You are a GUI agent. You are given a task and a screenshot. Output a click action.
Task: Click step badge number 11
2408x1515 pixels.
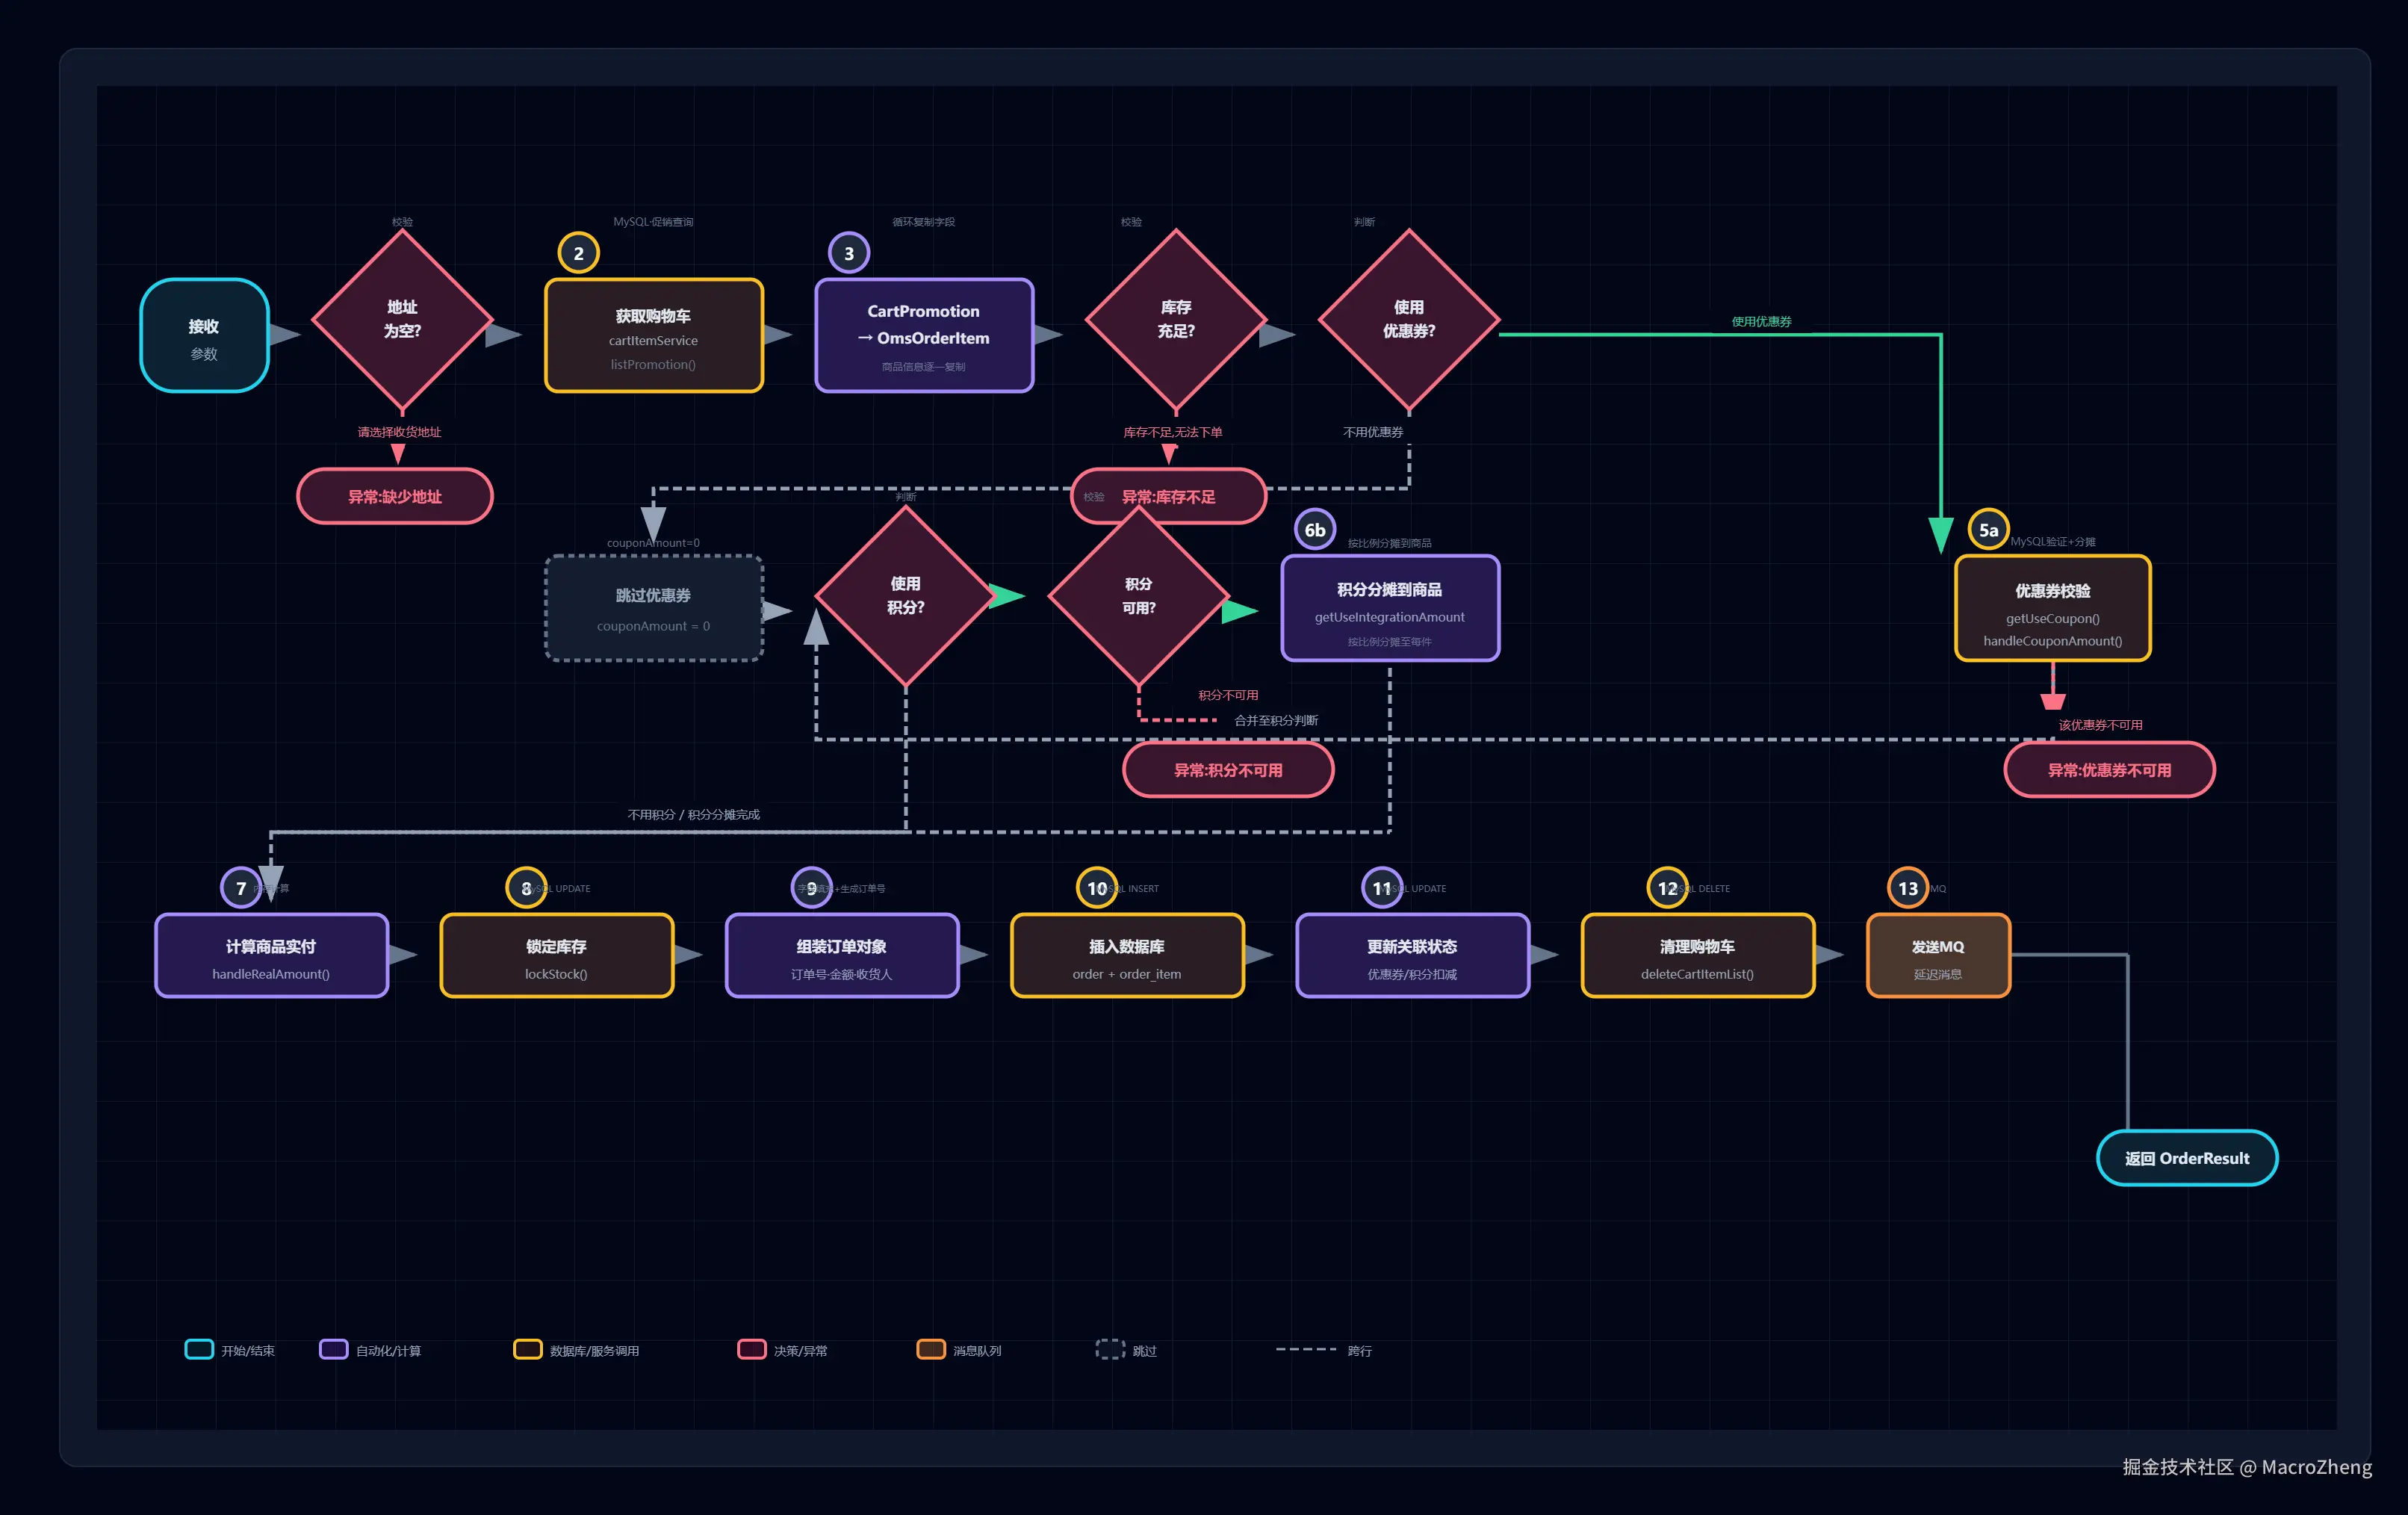pos(1382,888)
